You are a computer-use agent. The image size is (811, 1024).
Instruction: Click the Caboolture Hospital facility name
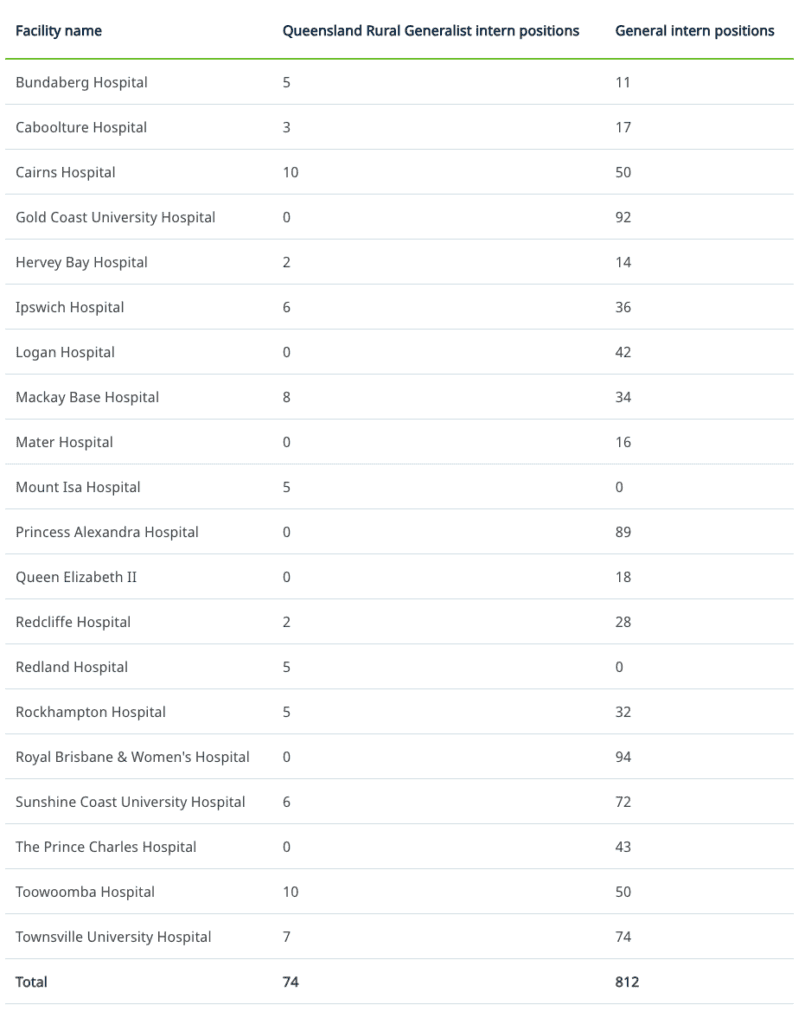coord(81,127)
